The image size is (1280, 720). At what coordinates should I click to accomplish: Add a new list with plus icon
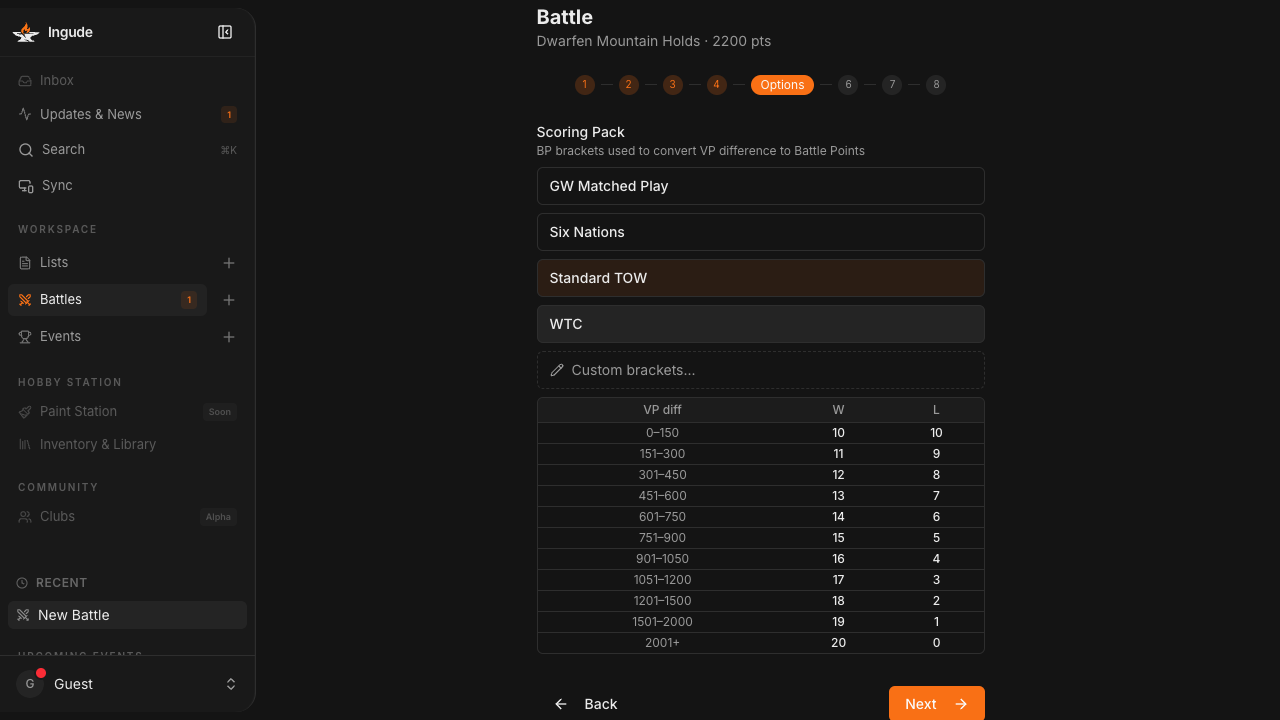[229, 263]
